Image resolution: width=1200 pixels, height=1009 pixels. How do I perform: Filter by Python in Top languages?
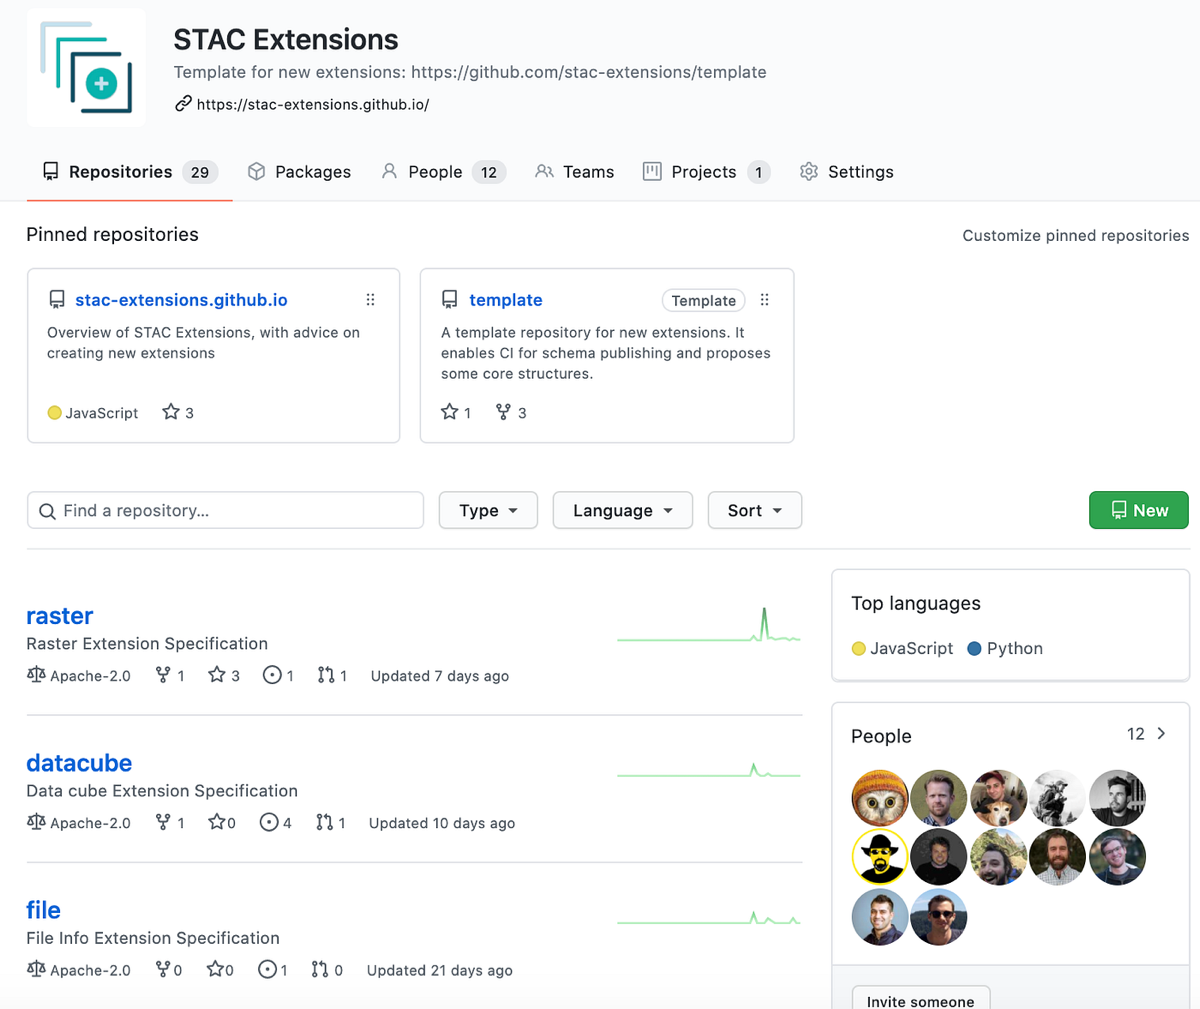(x=1005, y=648)
